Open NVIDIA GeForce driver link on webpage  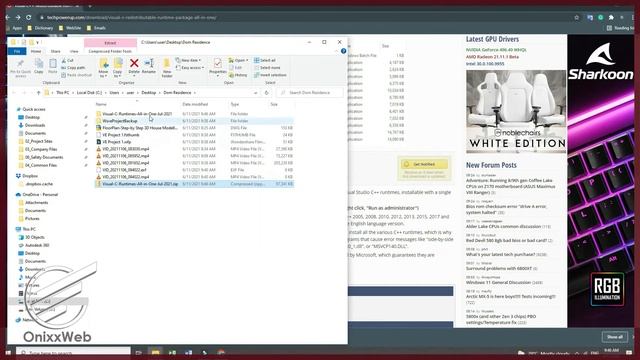[496, 50]
